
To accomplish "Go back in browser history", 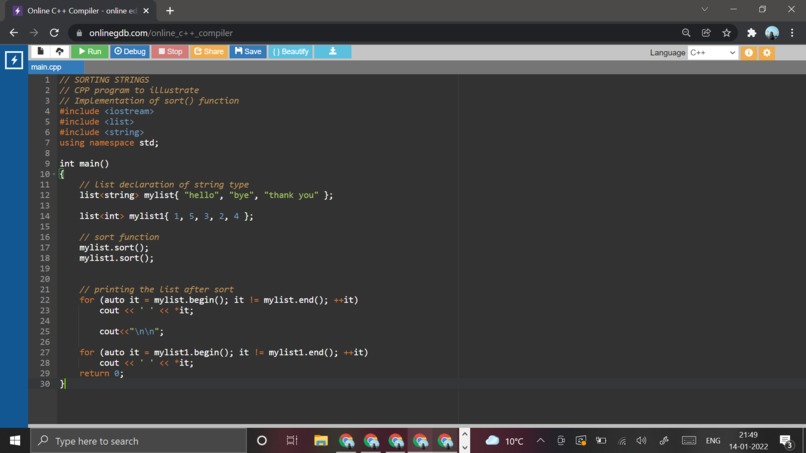I will pos(14,33).
